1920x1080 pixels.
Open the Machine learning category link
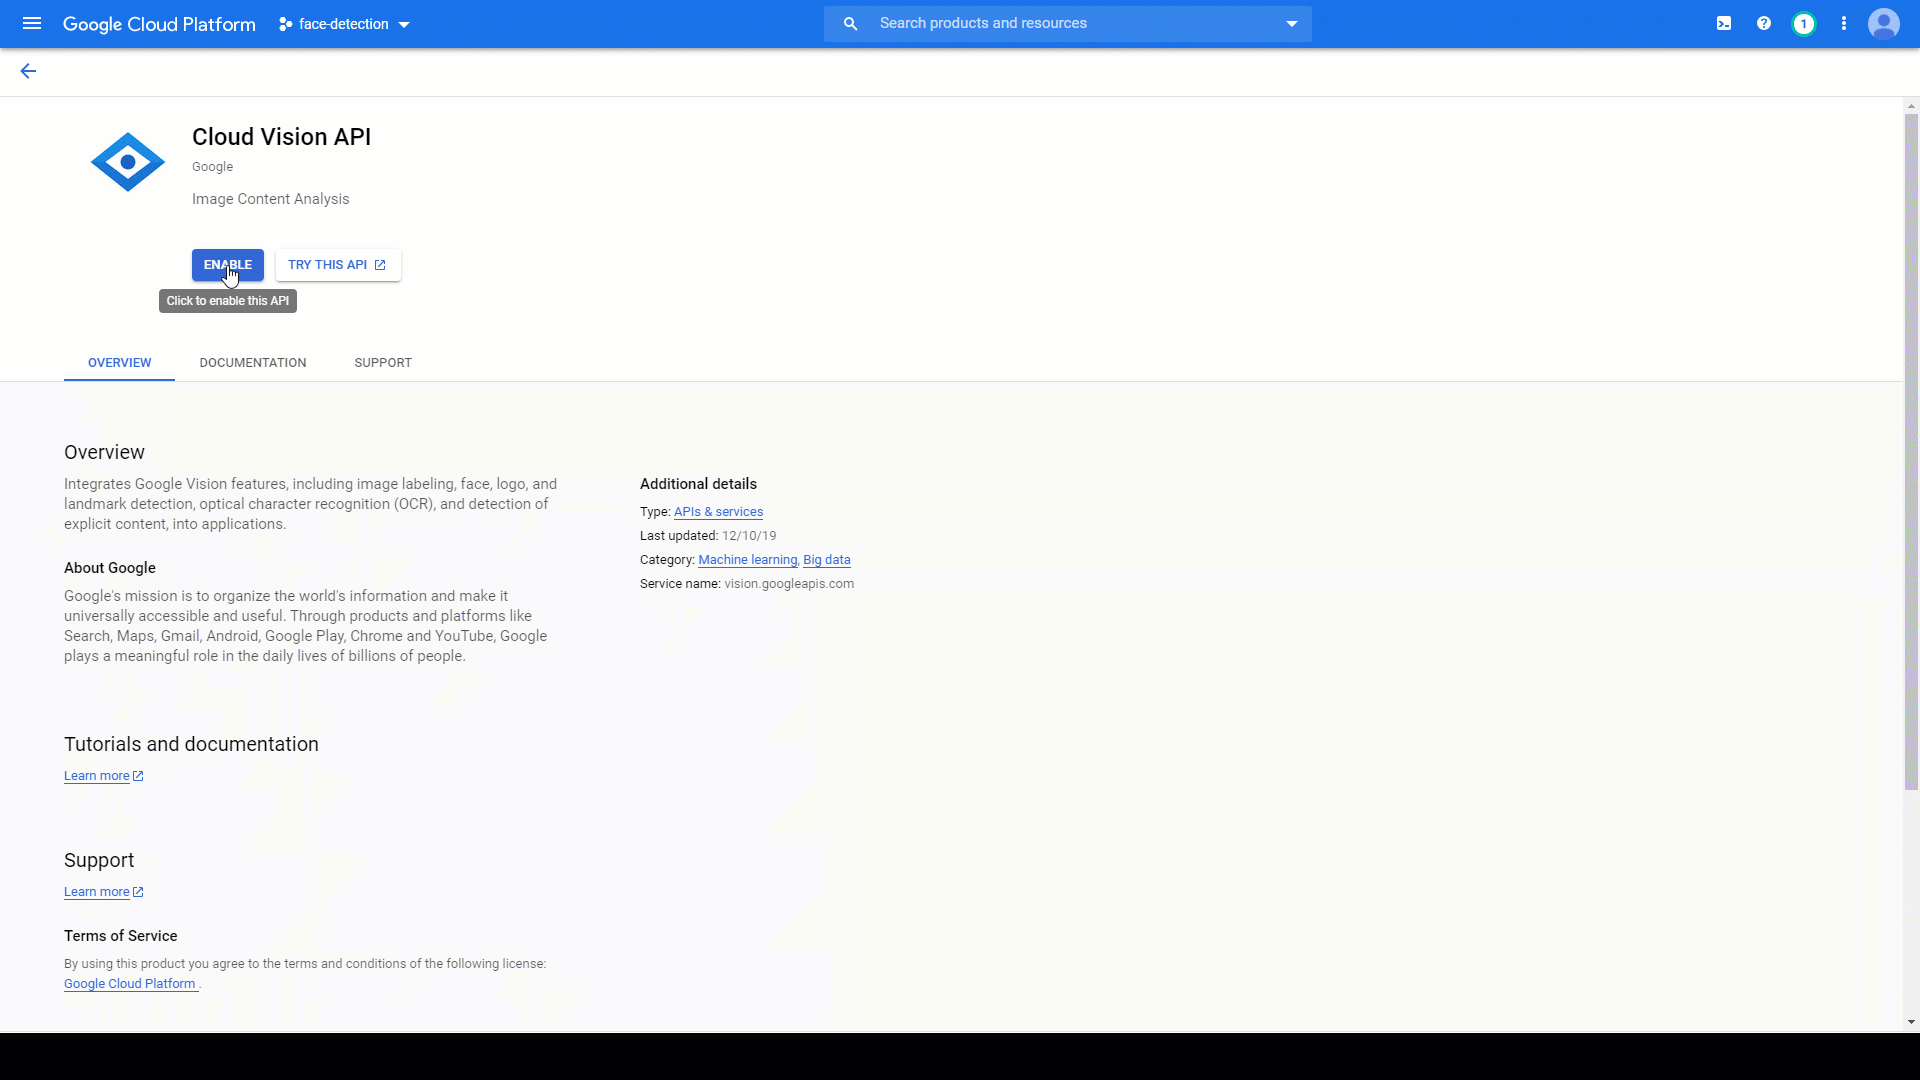748,560
